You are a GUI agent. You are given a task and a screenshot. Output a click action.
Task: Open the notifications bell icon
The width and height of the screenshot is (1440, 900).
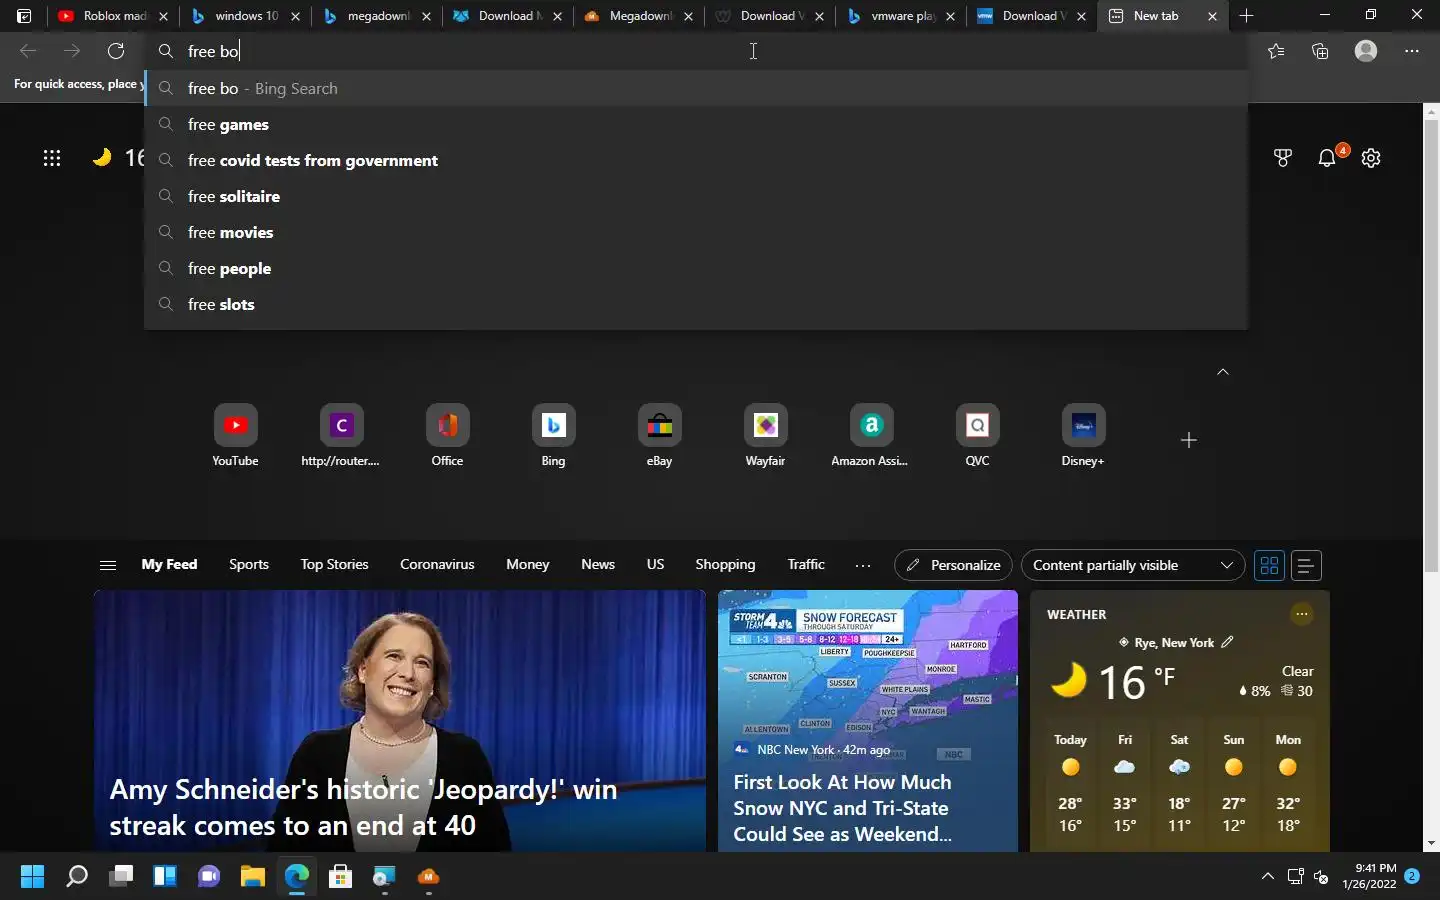[x=1327, y=158]
